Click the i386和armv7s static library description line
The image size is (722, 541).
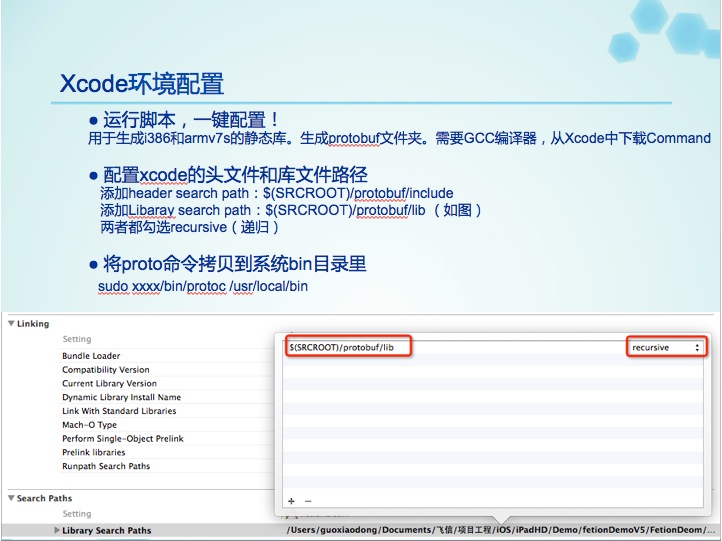tap(399, 138)
